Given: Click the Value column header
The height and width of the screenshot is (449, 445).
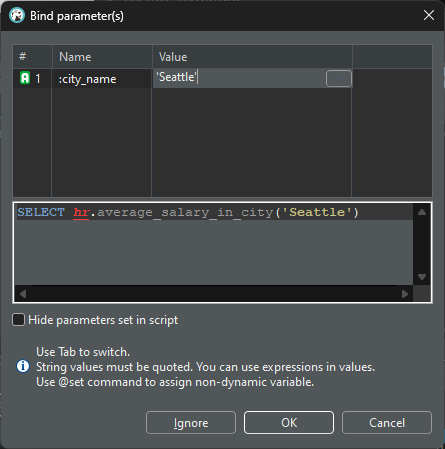Looking at the screenshot, I should [x=252, y=57].
